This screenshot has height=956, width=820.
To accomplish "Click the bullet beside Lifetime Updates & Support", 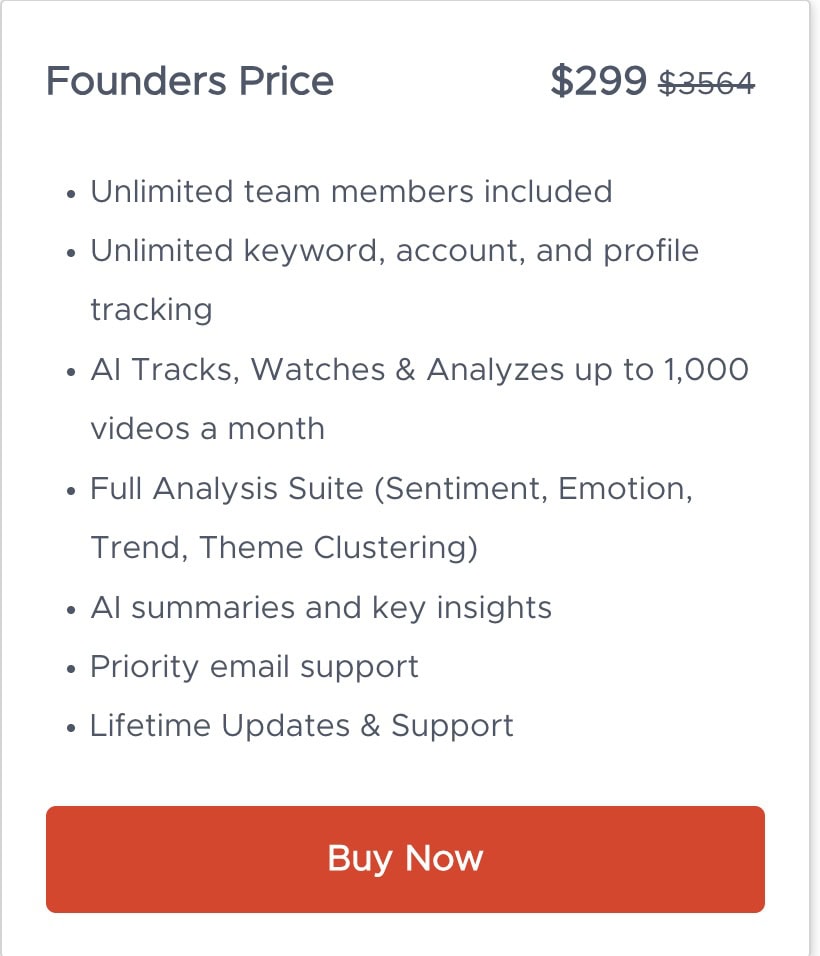I will pyautogui.click(x=70, y=727).
